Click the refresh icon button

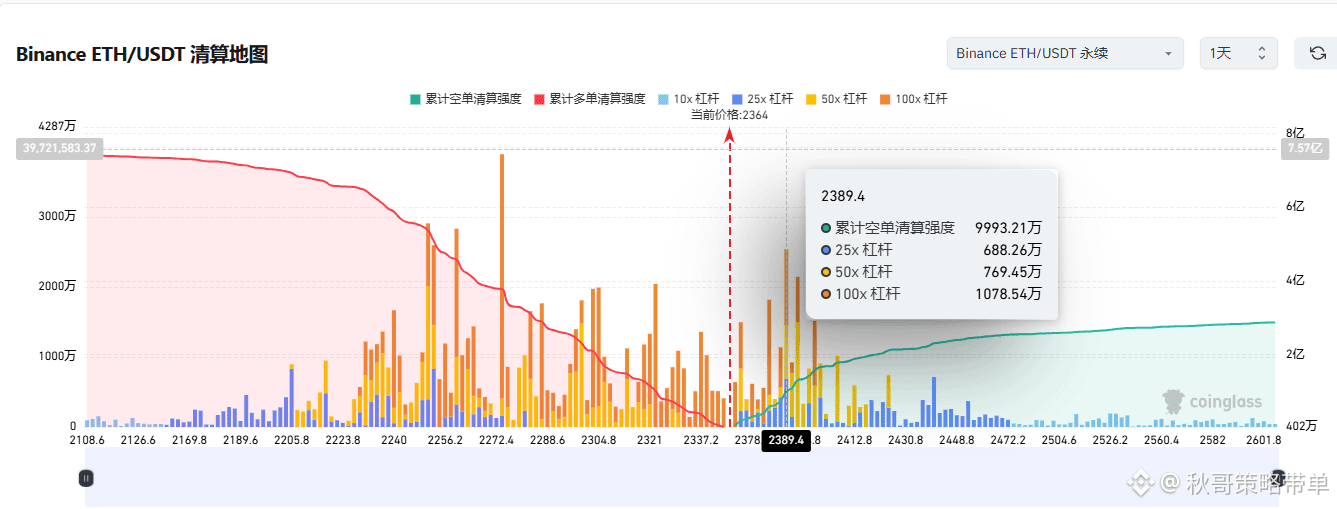click(x=1317, y=53)
